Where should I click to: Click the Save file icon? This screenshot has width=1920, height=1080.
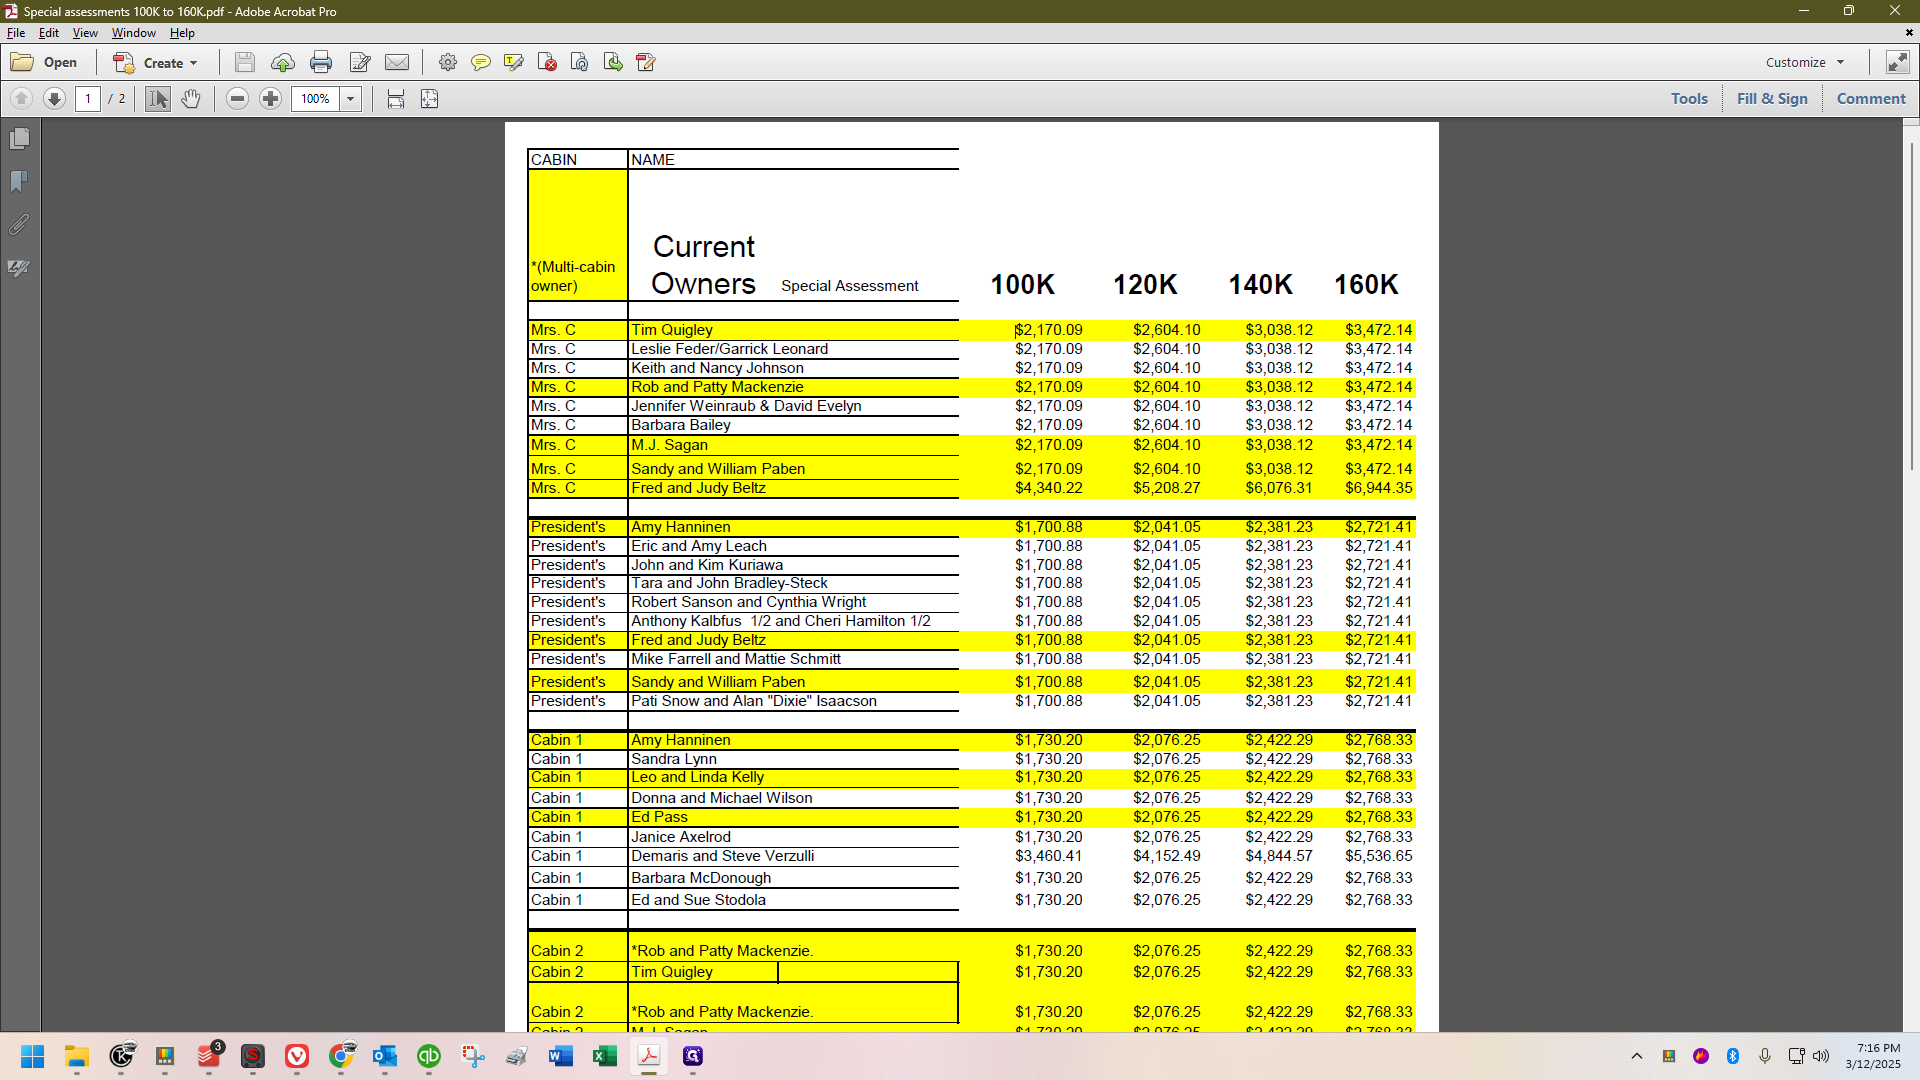point(244,62)
